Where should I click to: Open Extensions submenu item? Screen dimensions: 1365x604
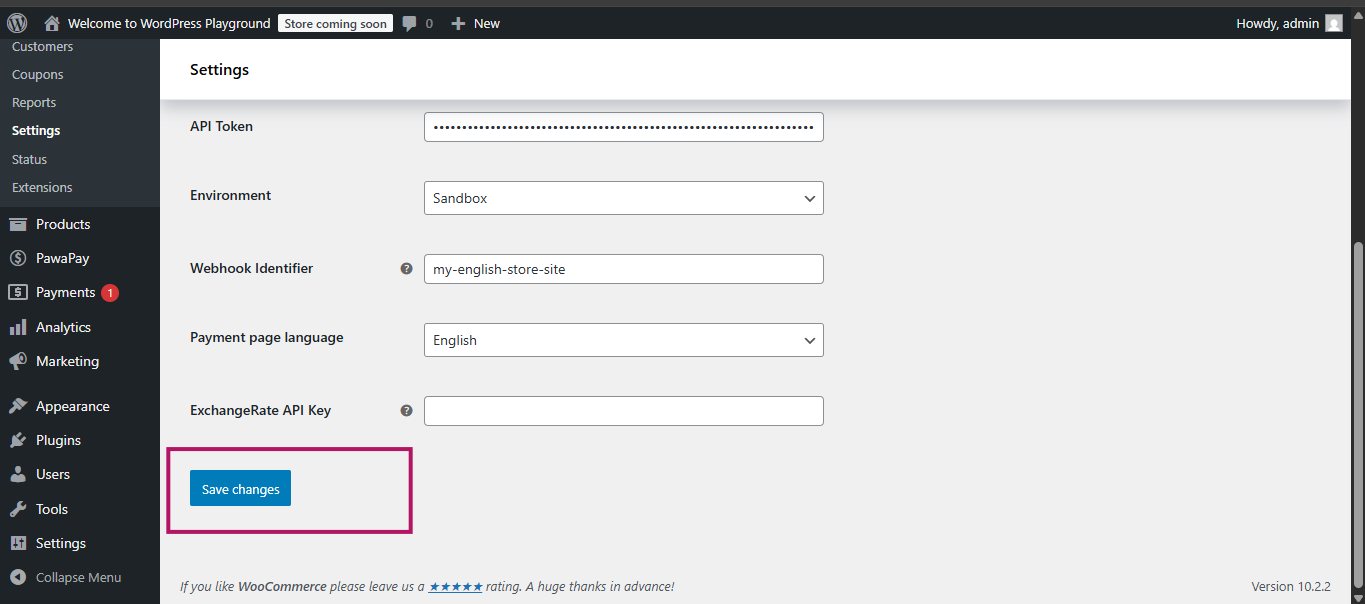point(42,187)
